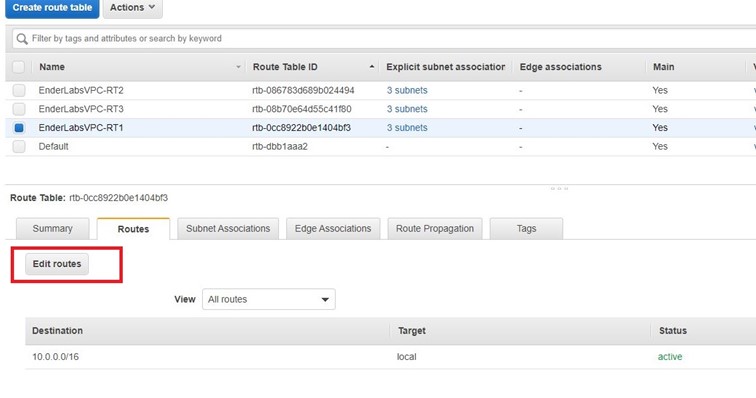Click the Edit routes button
756x398 pixels.
pos(57,264)
